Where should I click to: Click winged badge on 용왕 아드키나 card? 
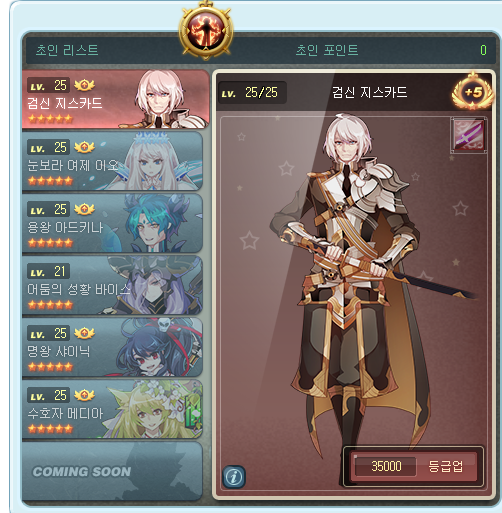click(x=84, y=209)
